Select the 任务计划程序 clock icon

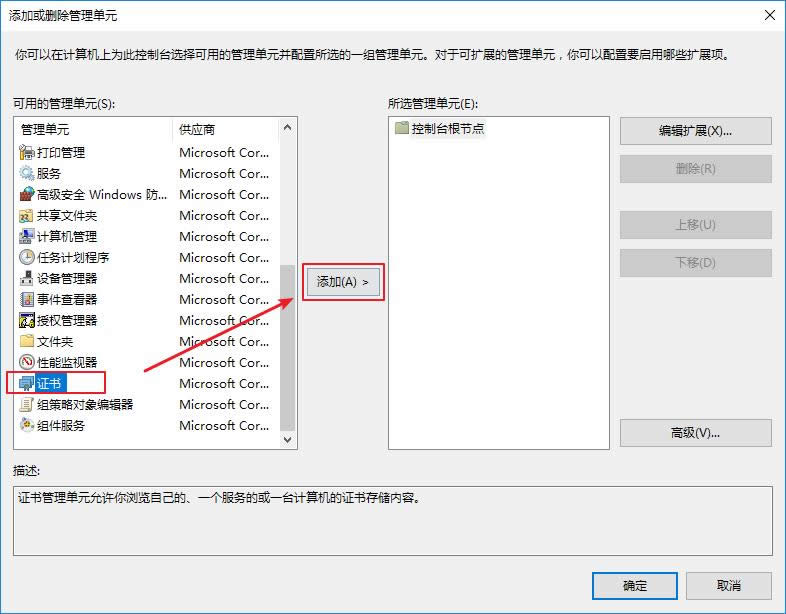pyautogui.click(x=27, y=258)
